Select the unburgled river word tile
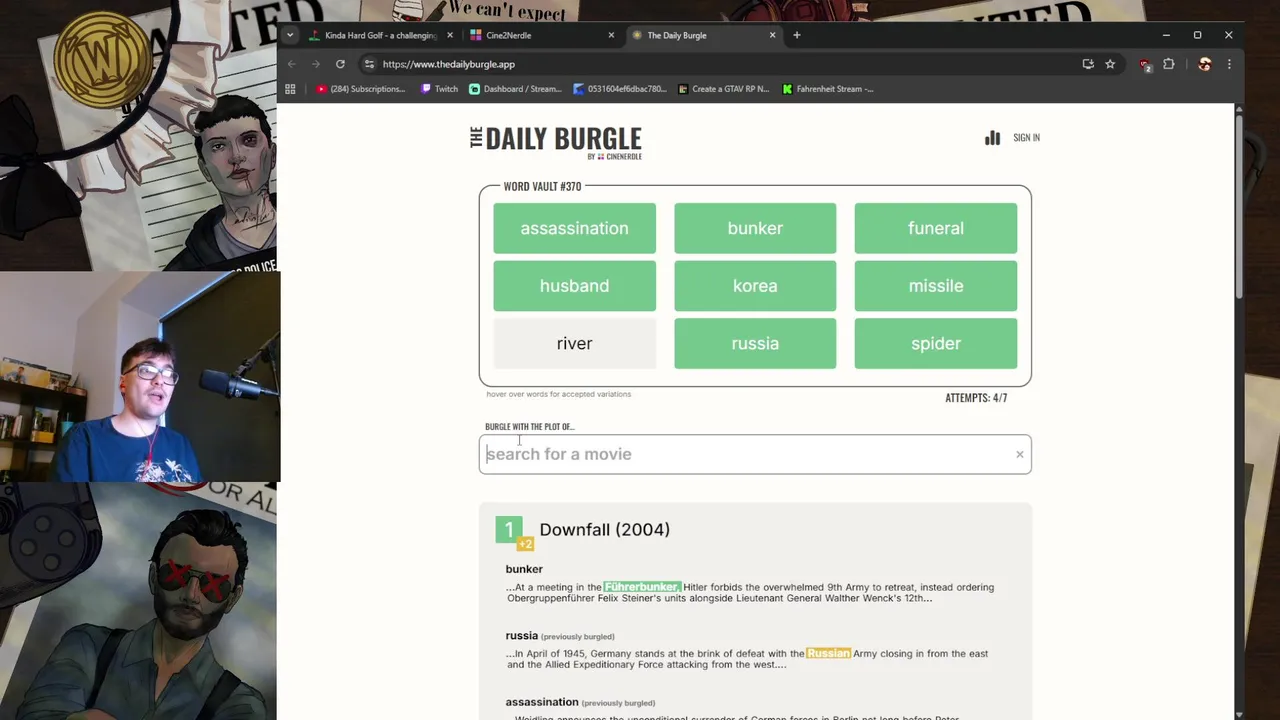This screenshot has width=1280, height=720. [574, 343]
